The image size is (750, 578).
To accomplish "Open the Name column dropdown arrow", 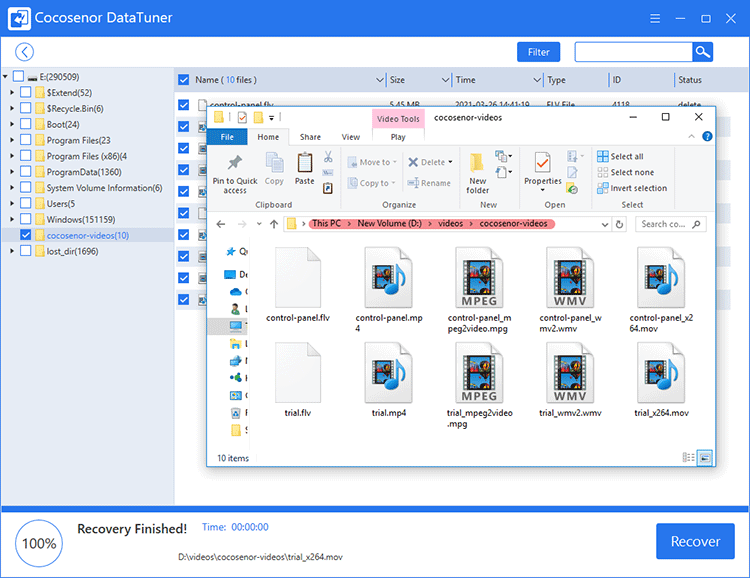I will pyautogui.click(x=379, y=80).
